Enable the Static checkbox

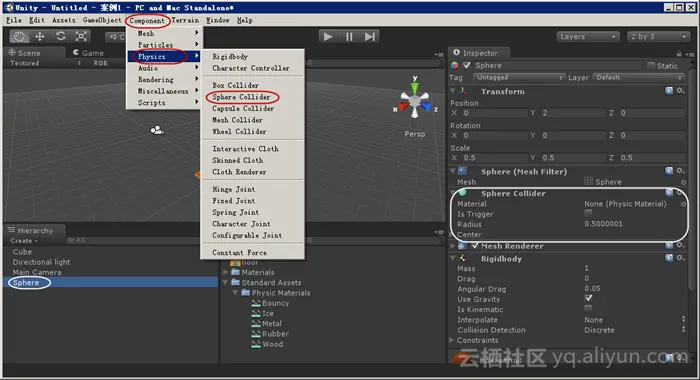pyautogui.click(x=651, y=66)
